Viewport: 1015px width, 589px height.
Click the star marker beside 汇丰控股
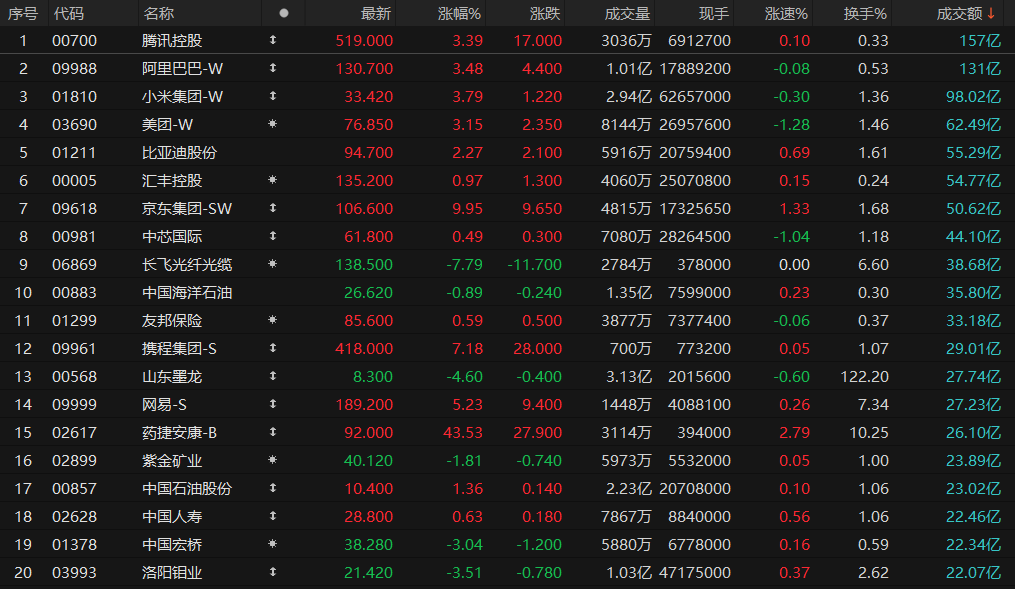(x=273, y=181)
